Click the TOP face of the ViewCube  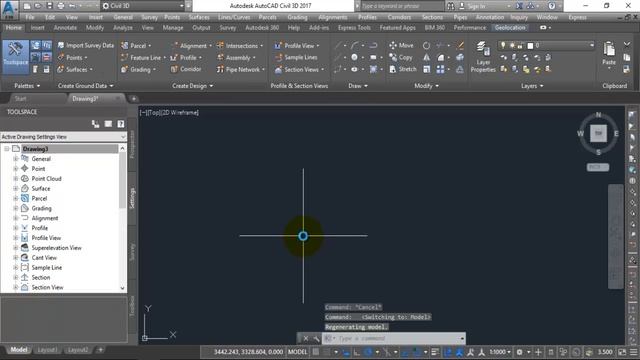[x=598, y=133]
